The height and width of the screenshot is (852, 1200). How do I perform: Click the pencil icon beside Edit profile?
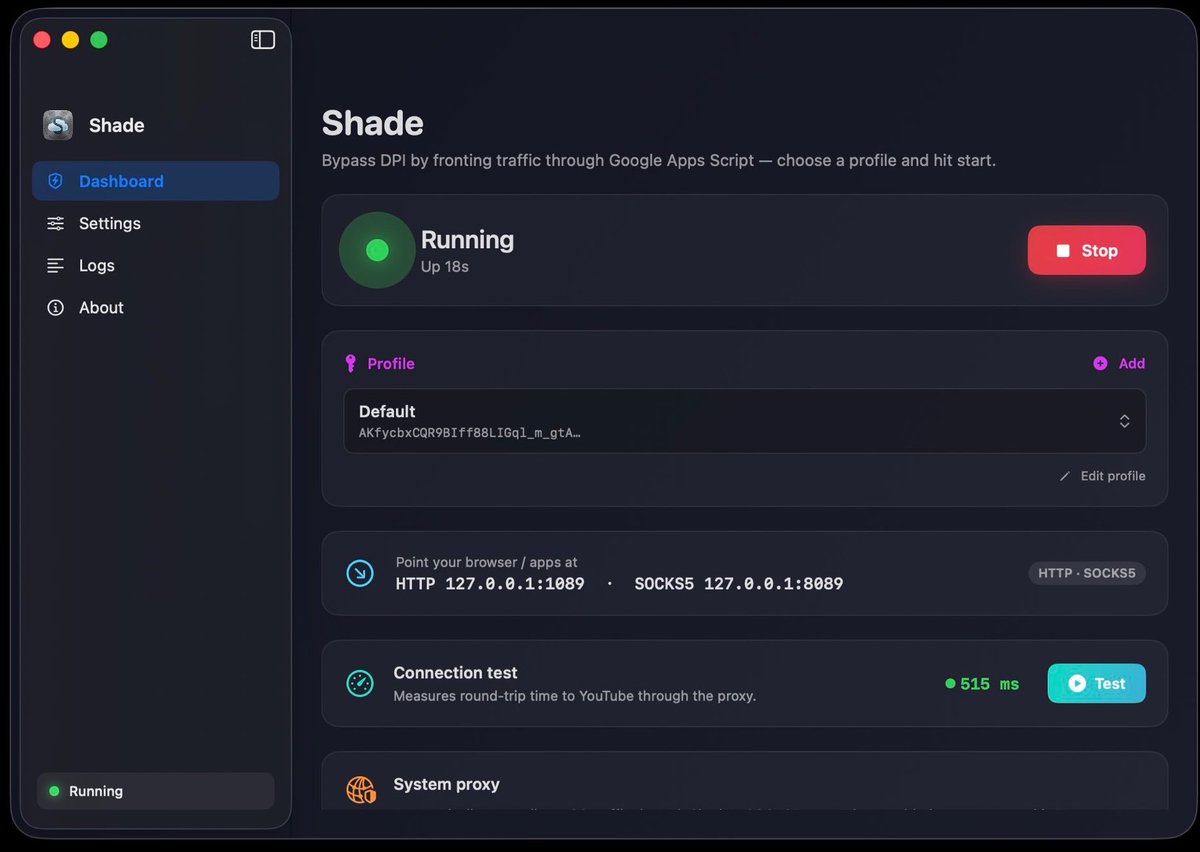[x=1065, y=476]
